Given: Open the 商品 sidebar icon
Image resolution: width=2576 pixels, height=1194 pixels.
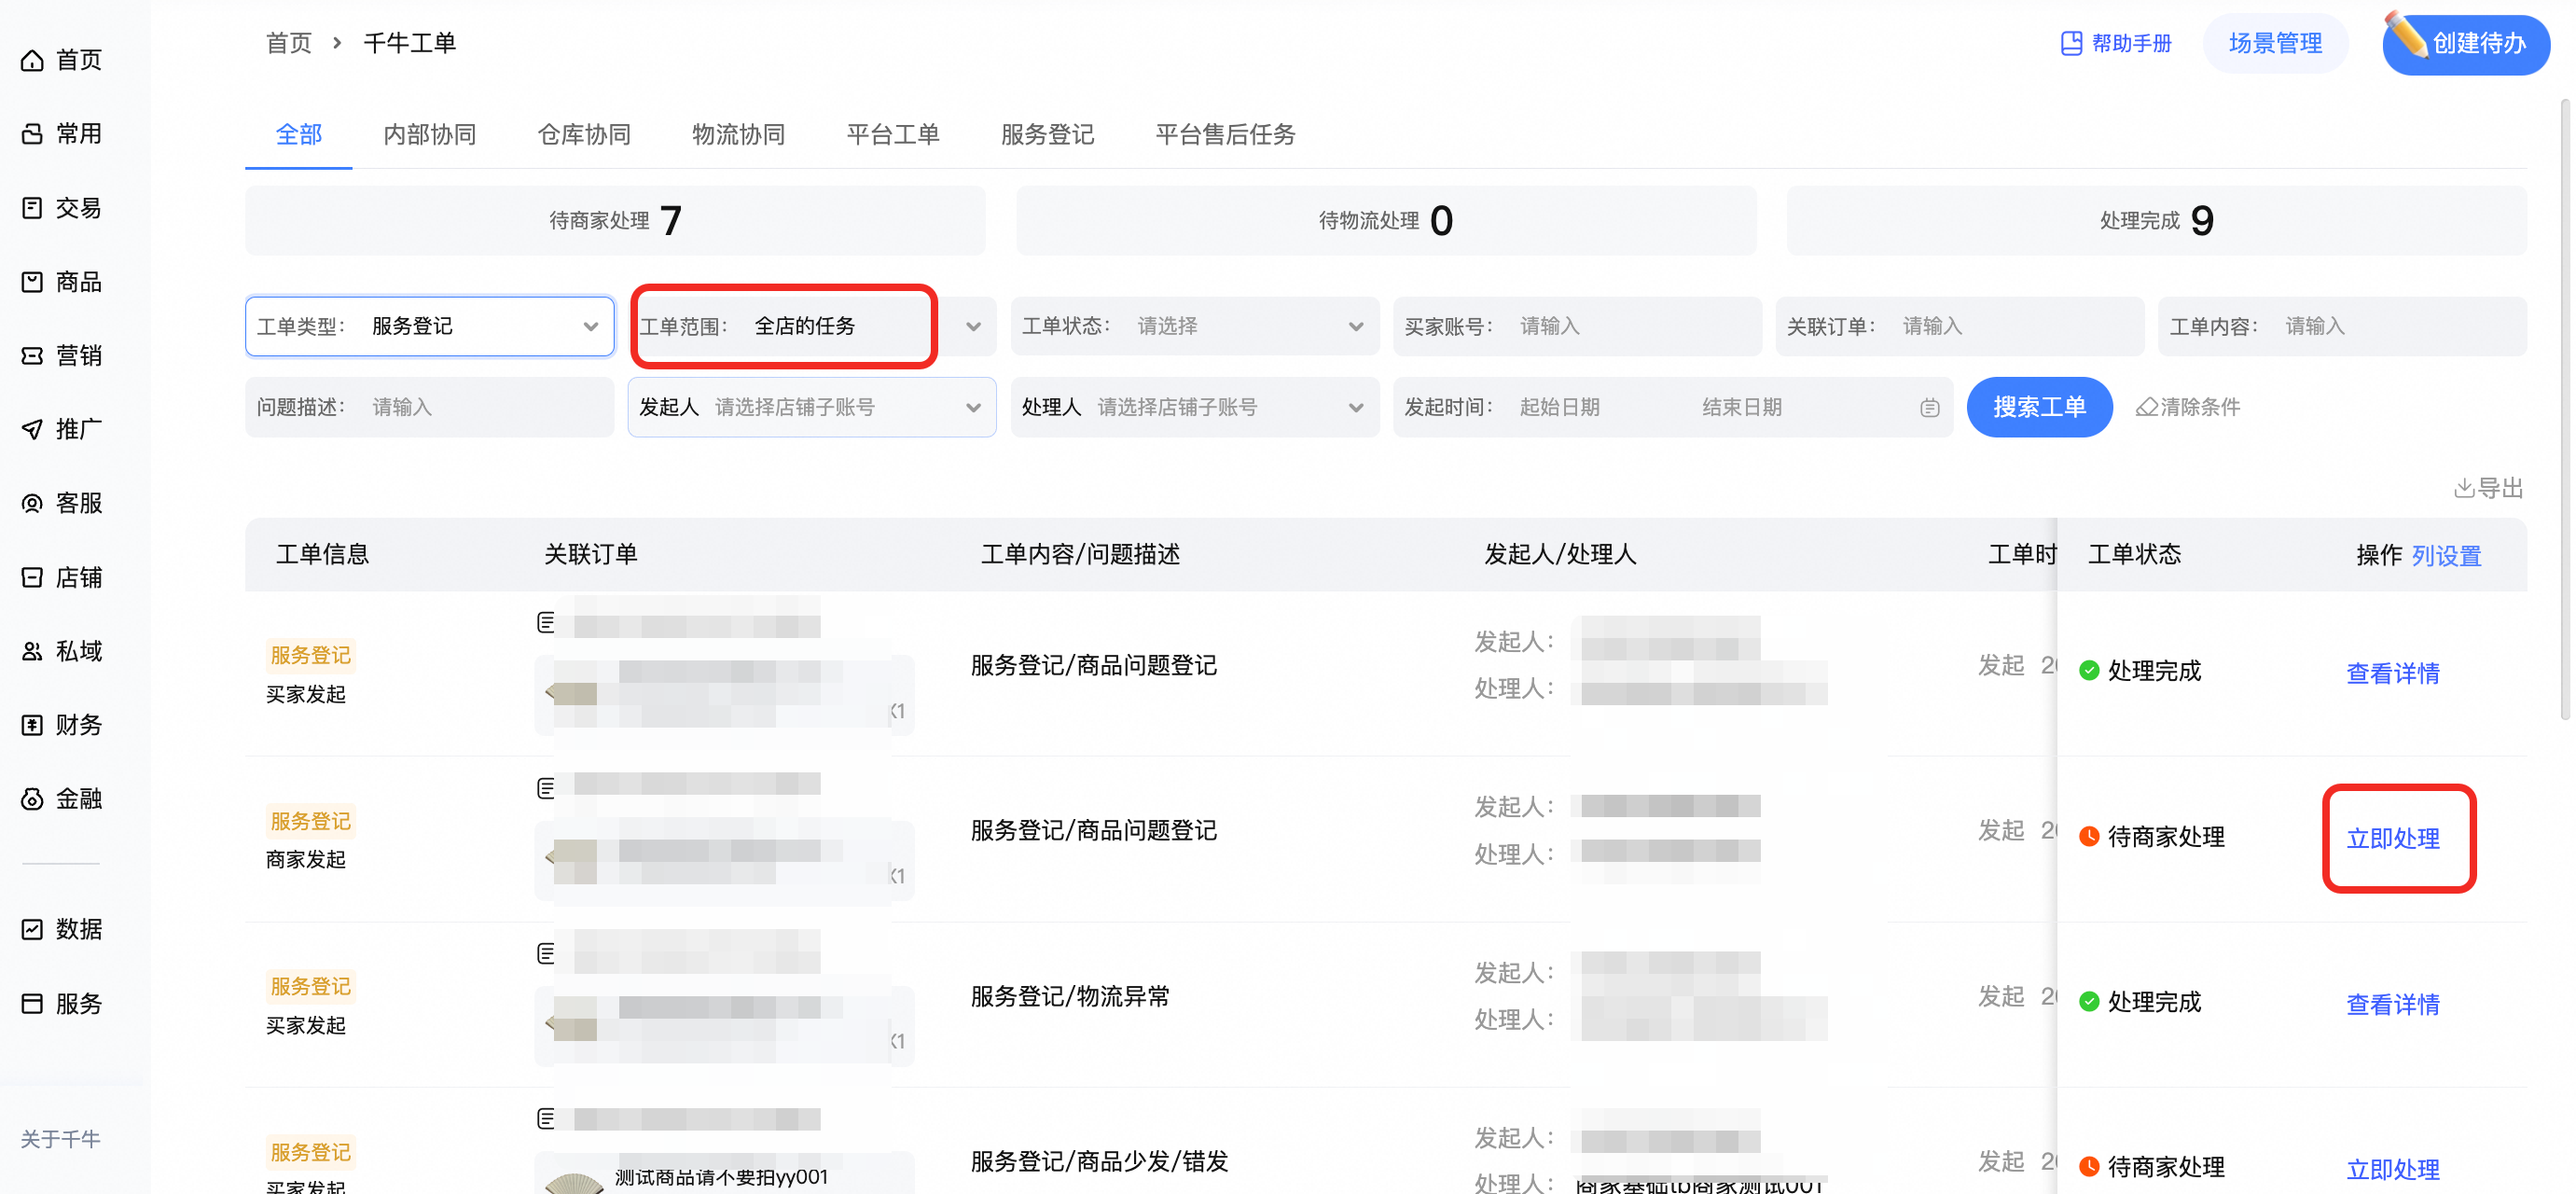Looking at the screenshot, I should tap(32, 282).
